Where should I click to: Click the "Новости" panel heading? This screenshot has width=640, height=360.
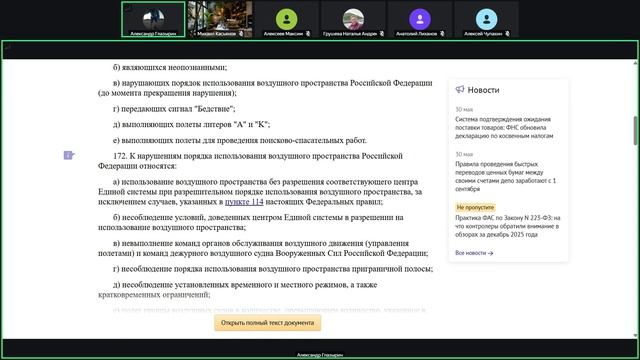pyautogui.click(x=483, y=90)
